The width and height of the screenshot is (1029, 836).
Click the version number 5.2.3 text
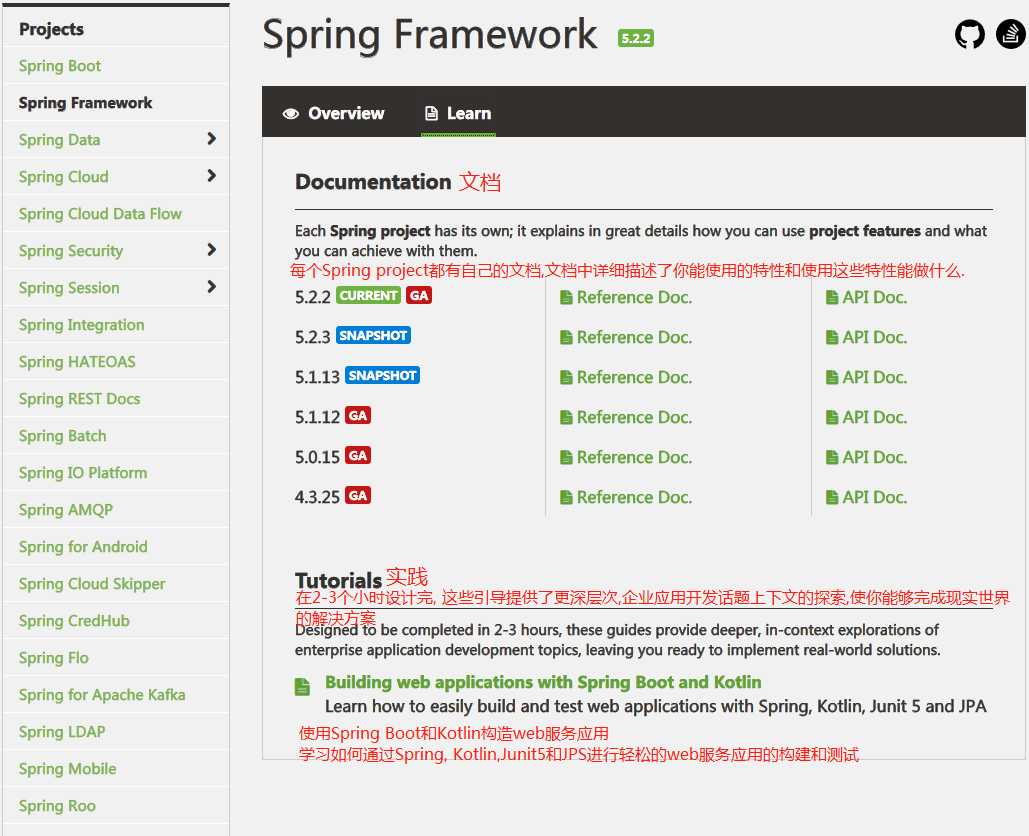point(312,337)
